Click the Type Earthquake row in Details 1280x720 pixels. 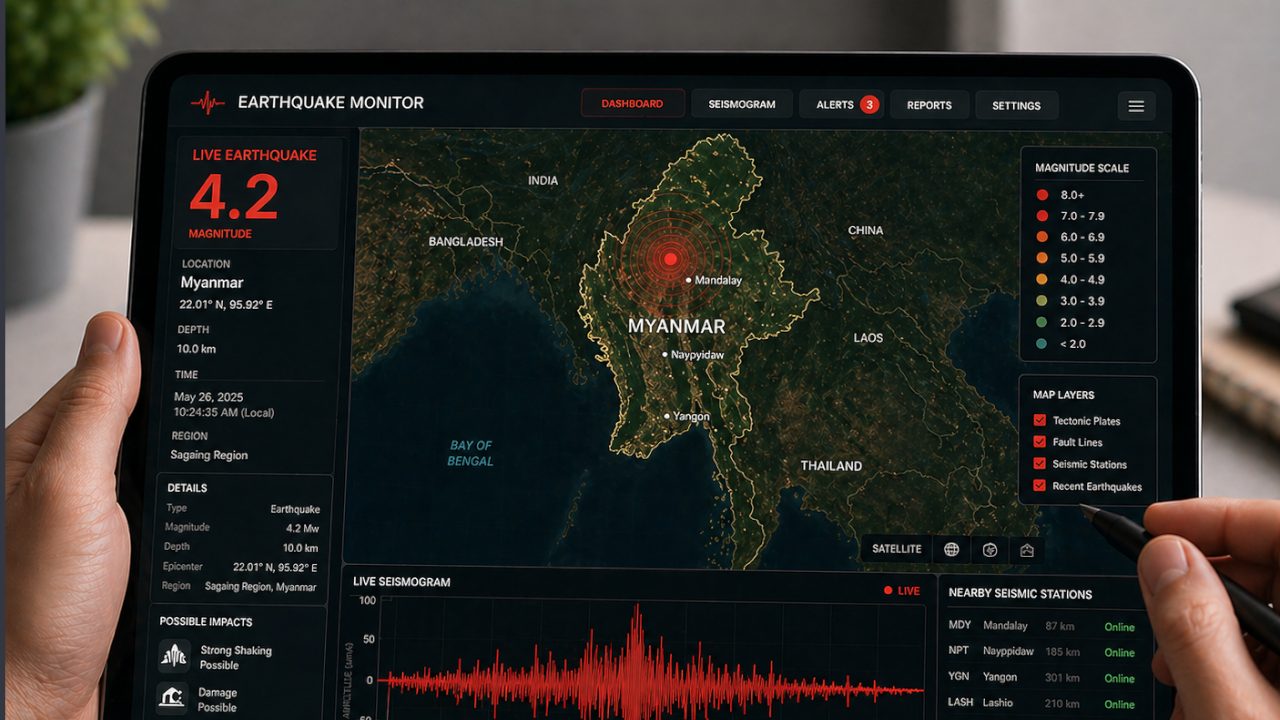point(243,509)
